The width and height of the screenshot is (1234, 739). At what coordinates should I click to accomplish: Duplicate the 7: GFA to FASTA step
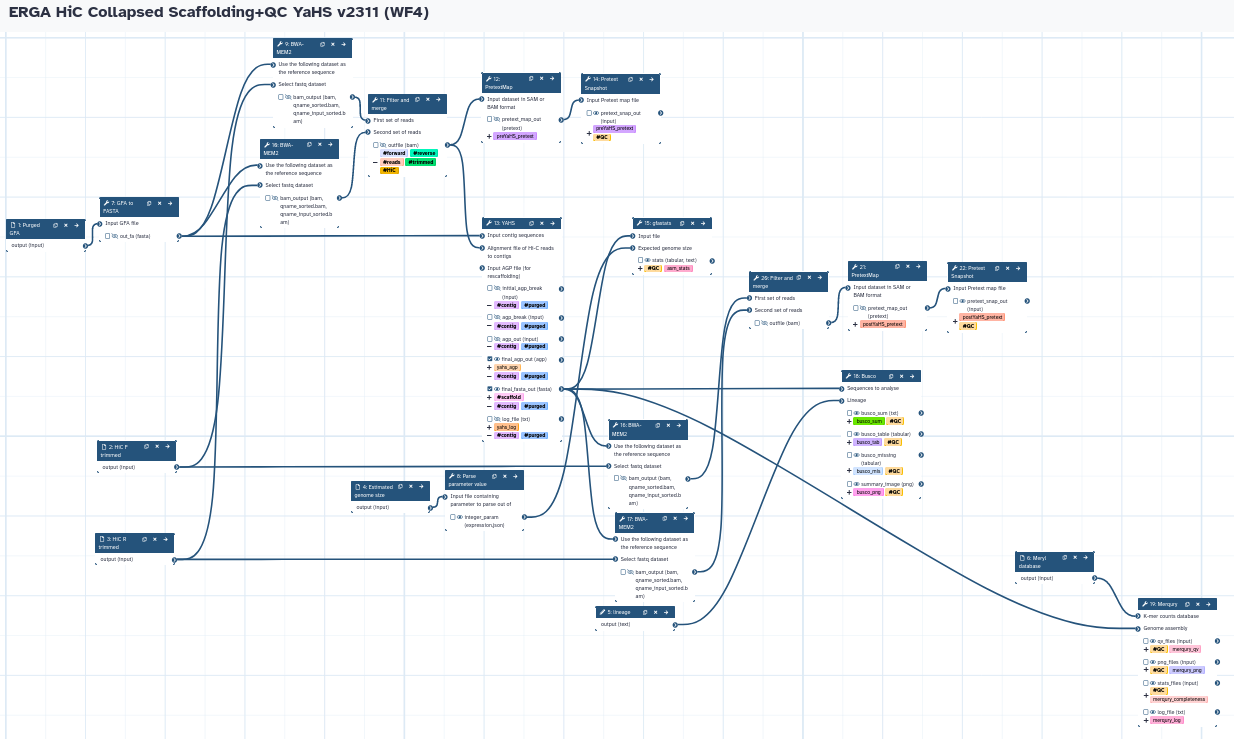tap(148, 202)
